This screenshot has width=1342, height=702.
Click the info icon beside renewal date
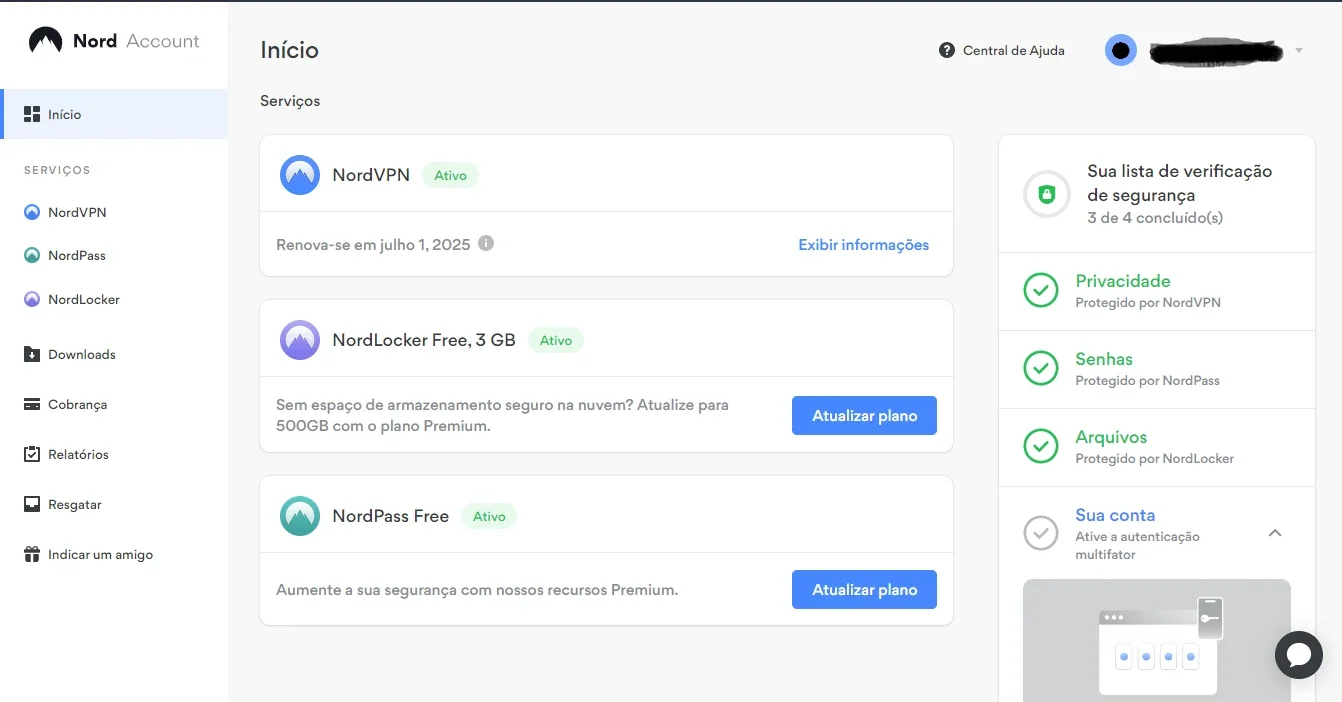(486, 243)
